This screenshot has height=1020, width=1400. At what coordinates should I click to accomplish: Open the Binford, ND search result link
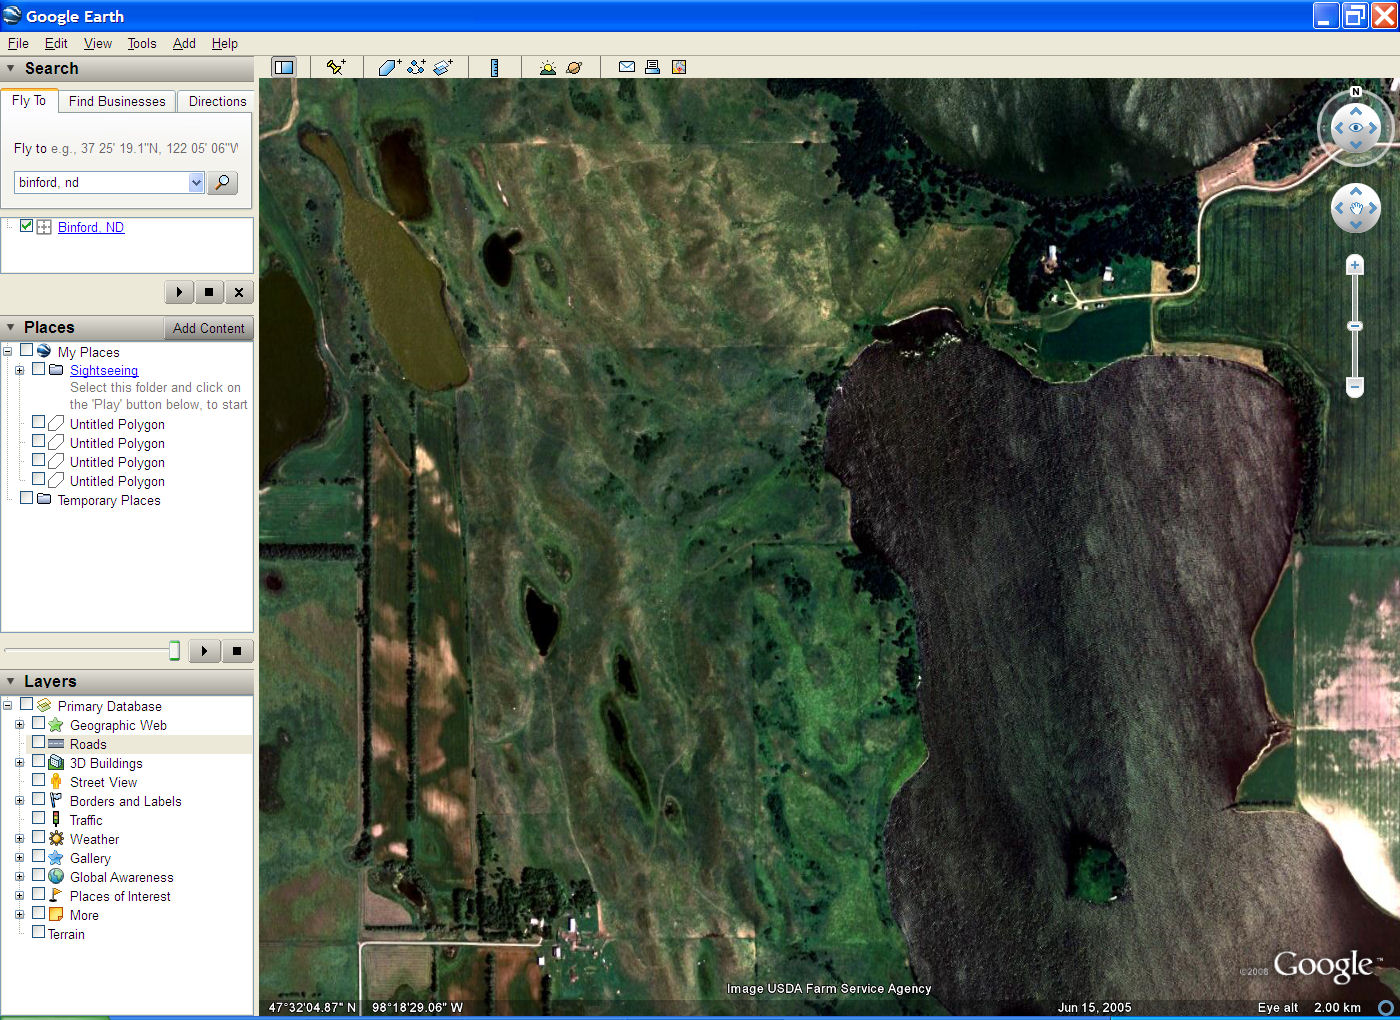tap(91, 227)
